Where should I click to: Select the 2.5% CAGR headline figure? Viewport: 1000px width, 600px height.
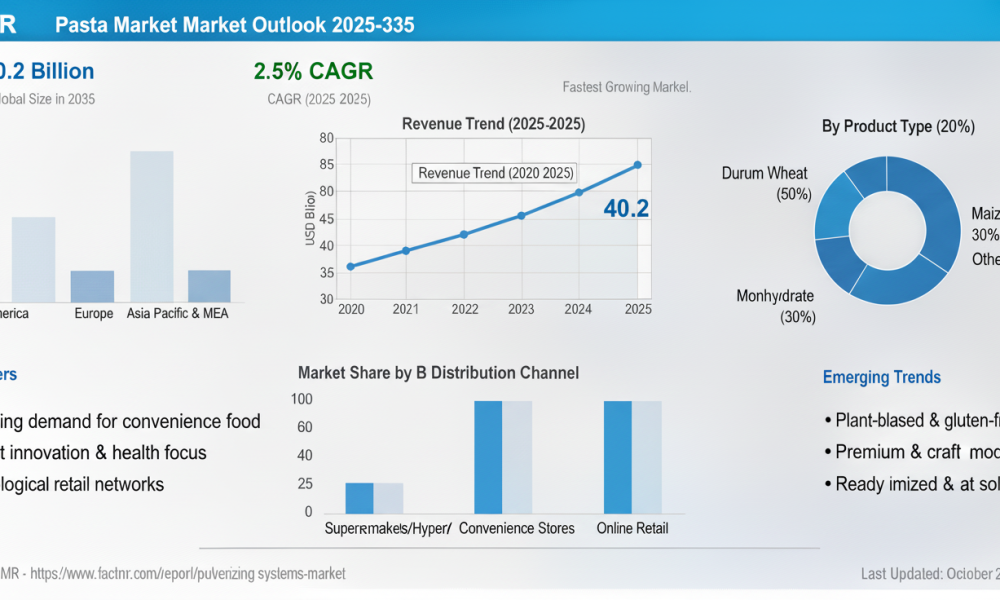point(313,71)
